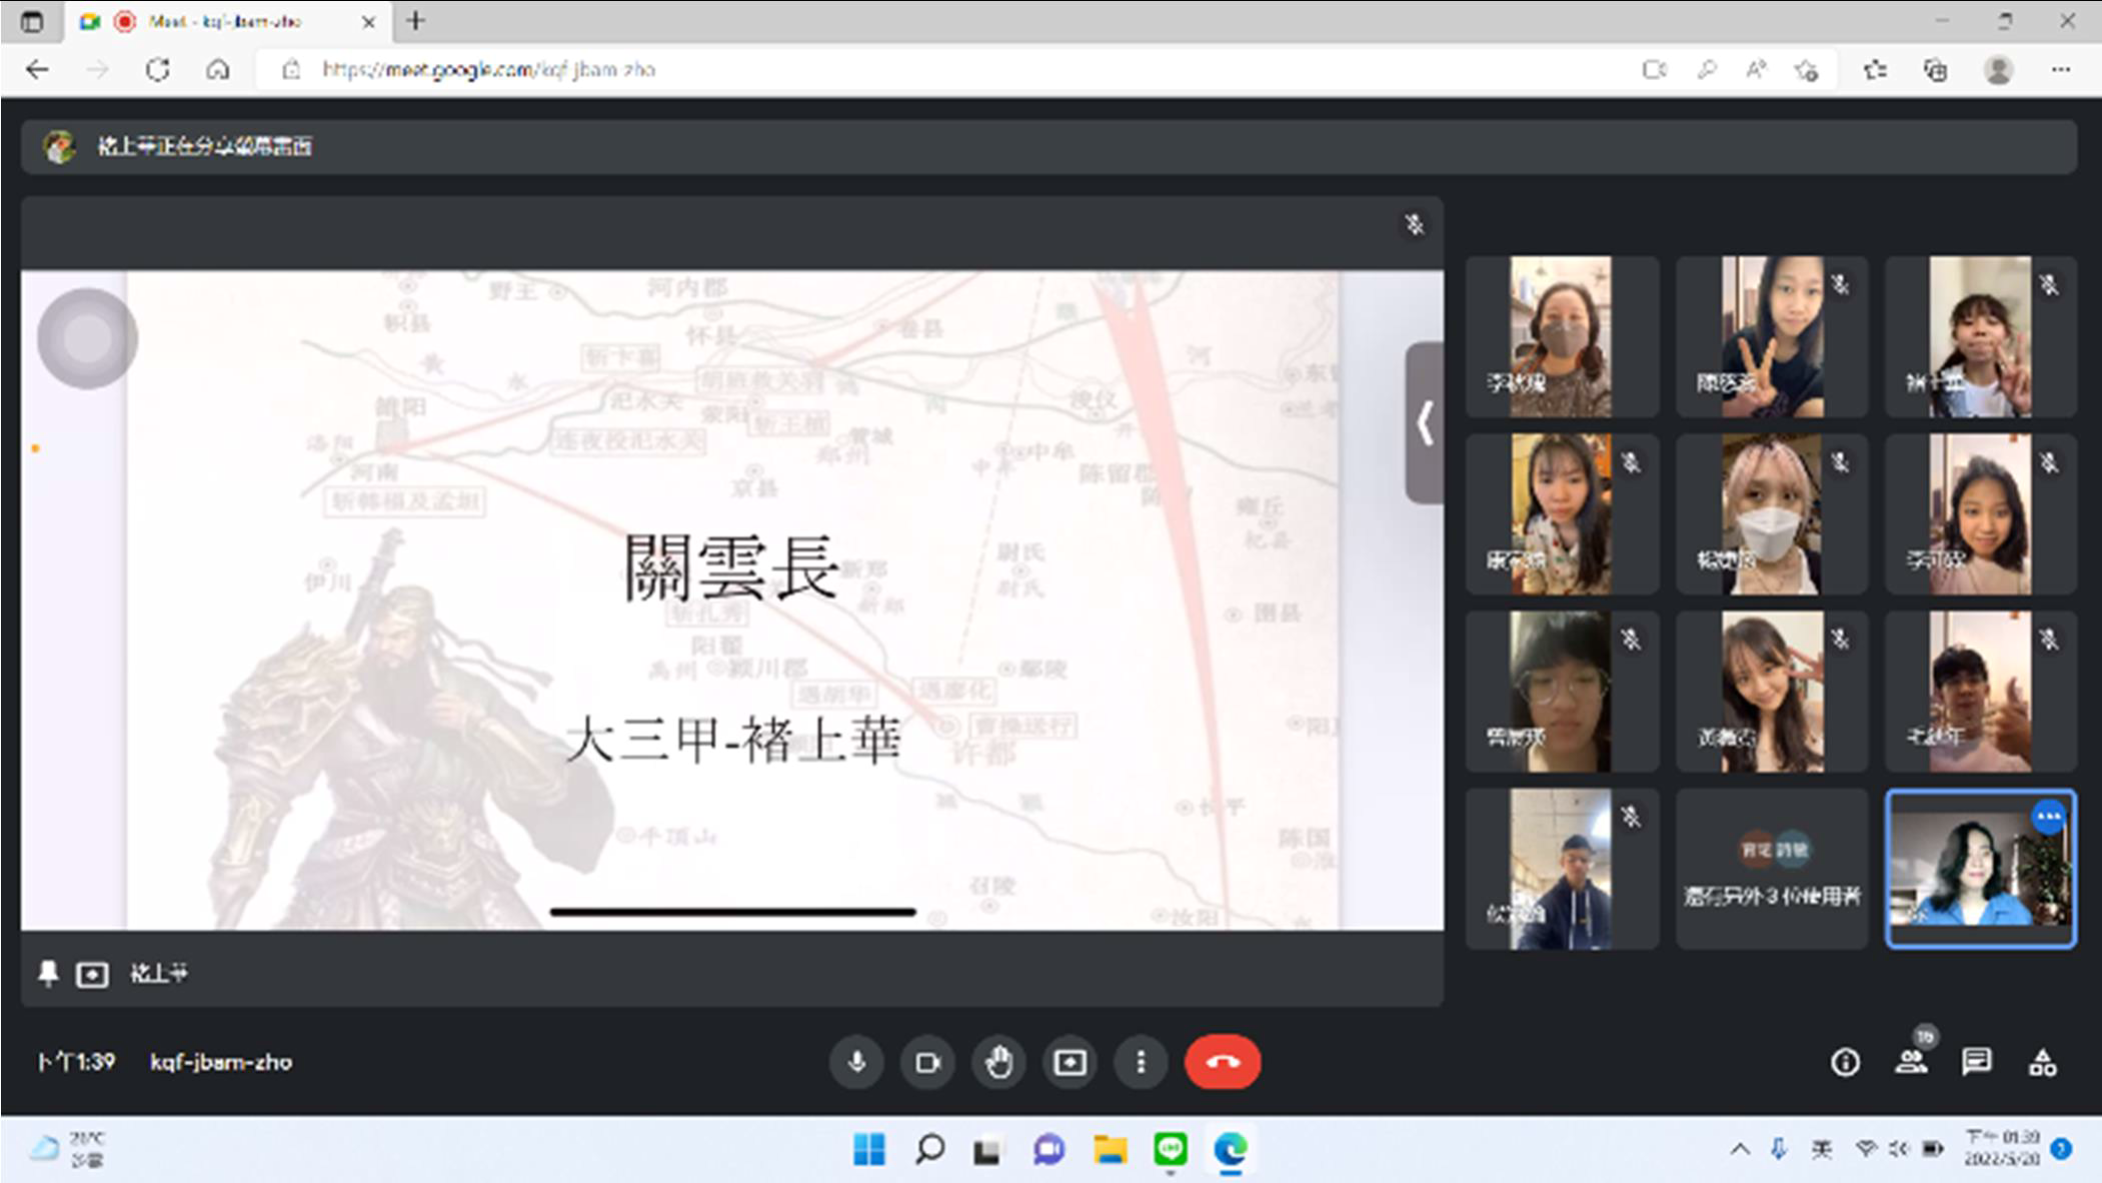Open Windows taskbar search
2102x1183 pixels.
(x=929, y=1150)
